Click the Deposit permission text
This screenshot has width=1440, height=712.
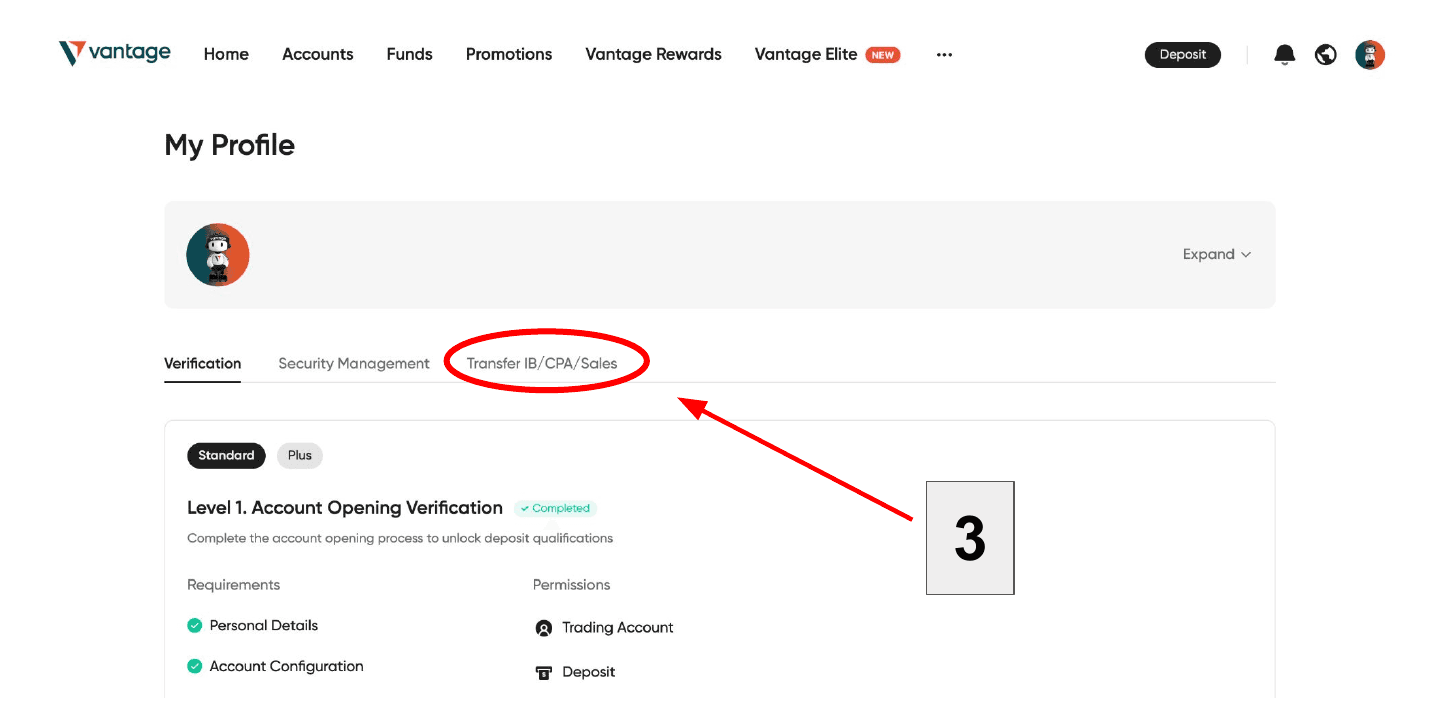coord(589,672)
